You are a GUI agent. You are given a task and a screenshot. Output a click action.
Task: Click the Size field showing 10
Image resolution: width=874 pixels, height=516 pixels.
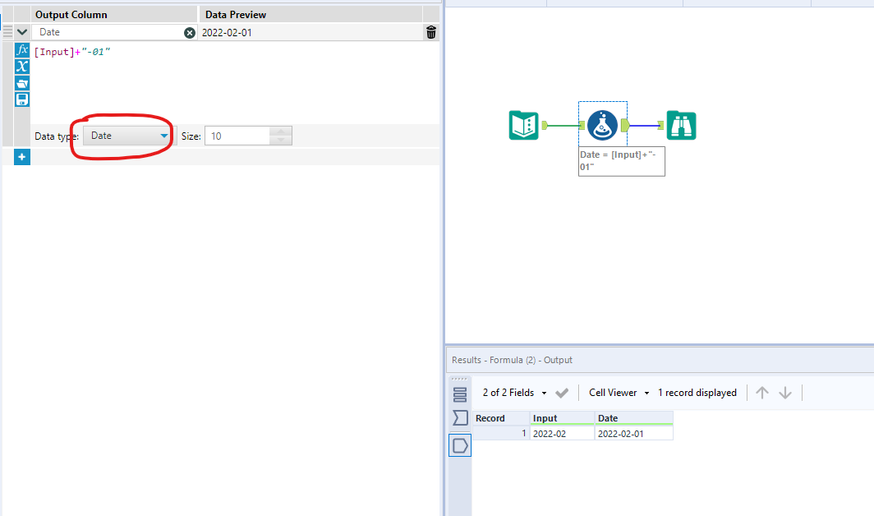click(237, 136)
